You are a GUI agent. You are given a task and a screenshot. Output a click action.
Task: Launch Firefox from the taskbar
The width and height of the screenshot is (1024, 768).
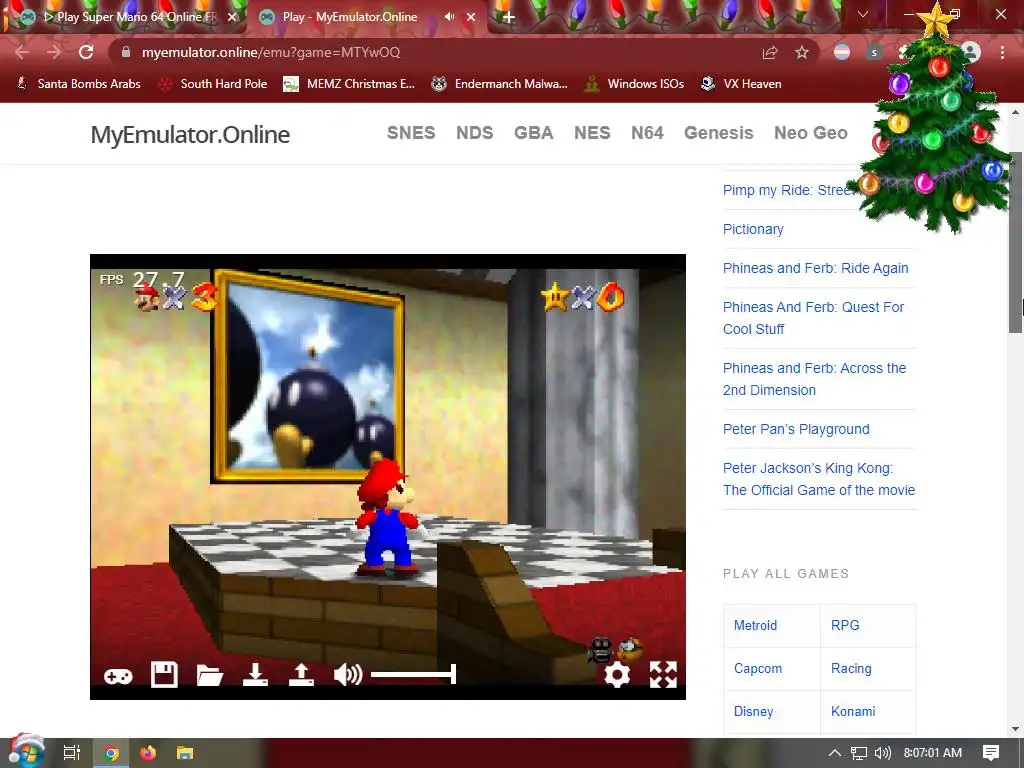pos(148,753)
